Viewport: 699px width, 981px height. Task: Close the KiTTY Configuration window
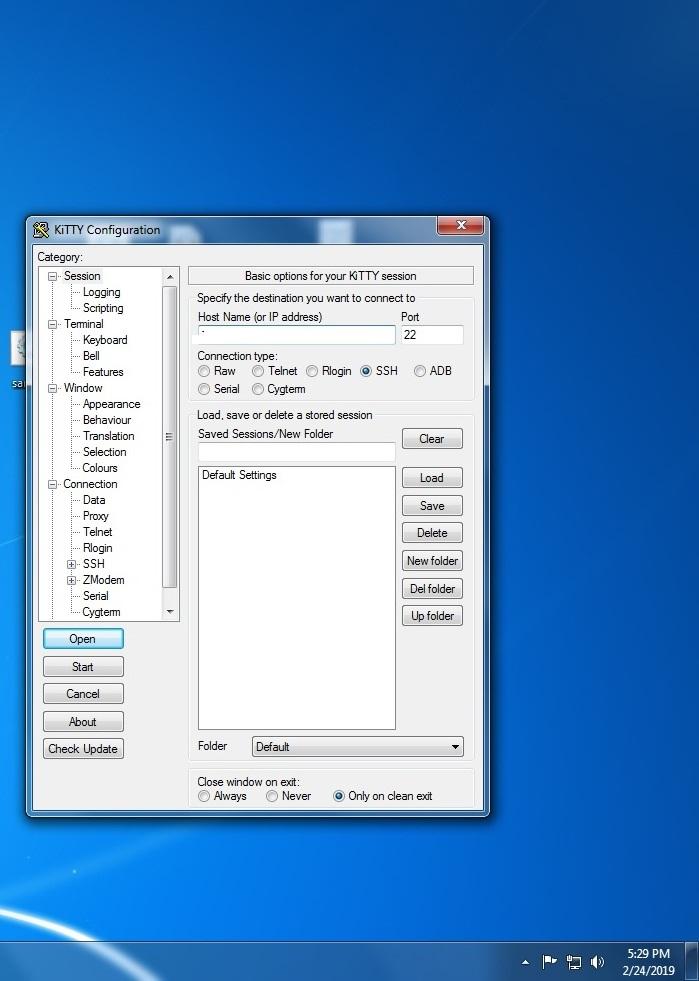461,225
